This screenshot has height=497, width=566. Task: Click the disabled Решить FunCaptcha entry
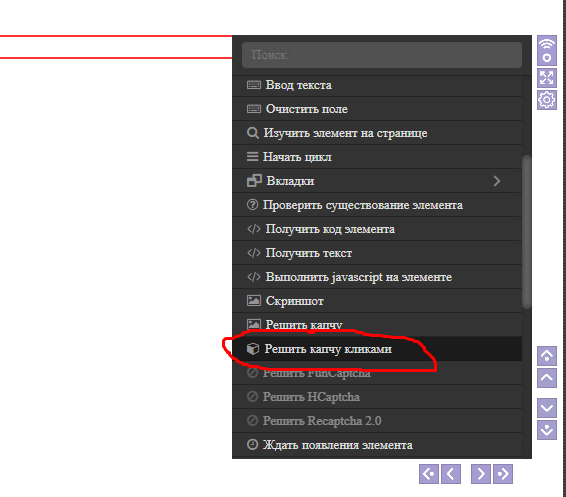coord(377,373)
